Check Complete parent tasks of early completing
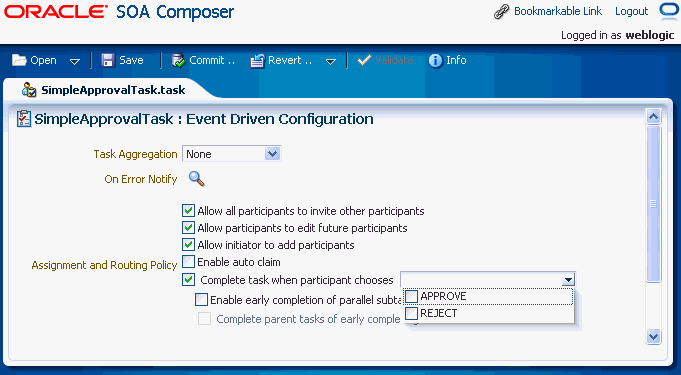The height and width of the screenshot is (375, 681). (204, 319)
